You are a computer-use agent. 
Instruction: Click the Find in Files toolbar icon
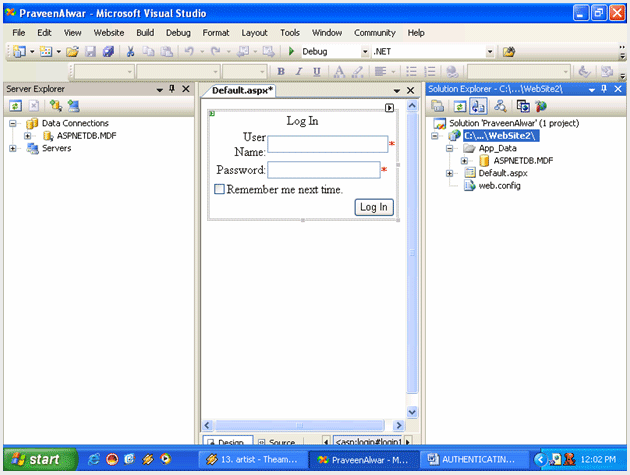point(508,51)
